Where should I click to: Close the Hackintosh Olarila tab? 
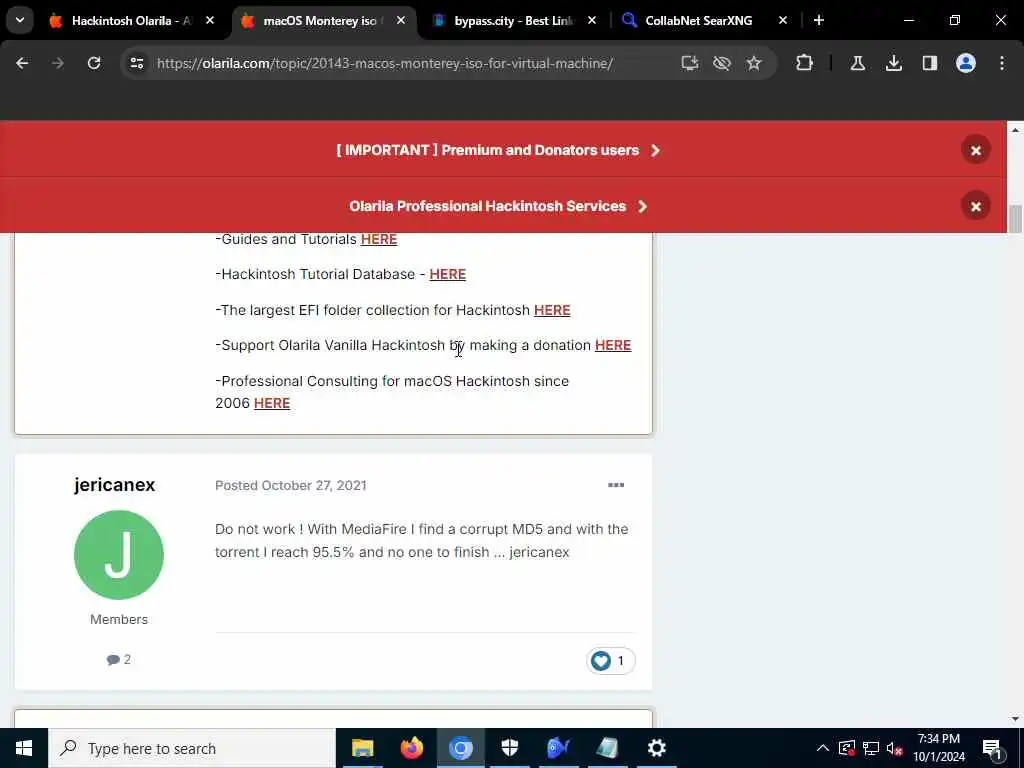coord(210,20)
